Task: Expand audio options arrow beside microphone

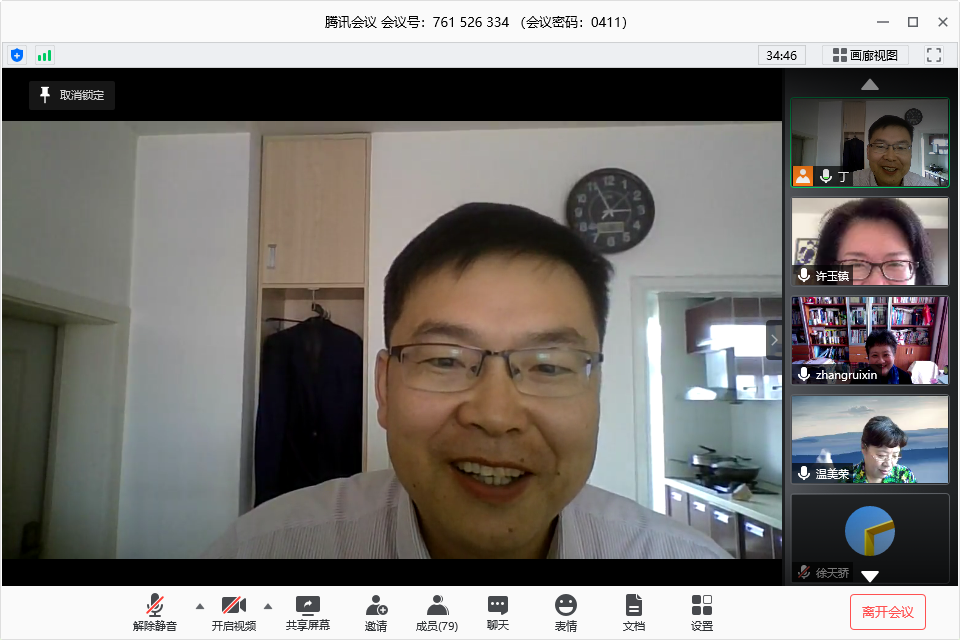Action: tap(199, 606)
